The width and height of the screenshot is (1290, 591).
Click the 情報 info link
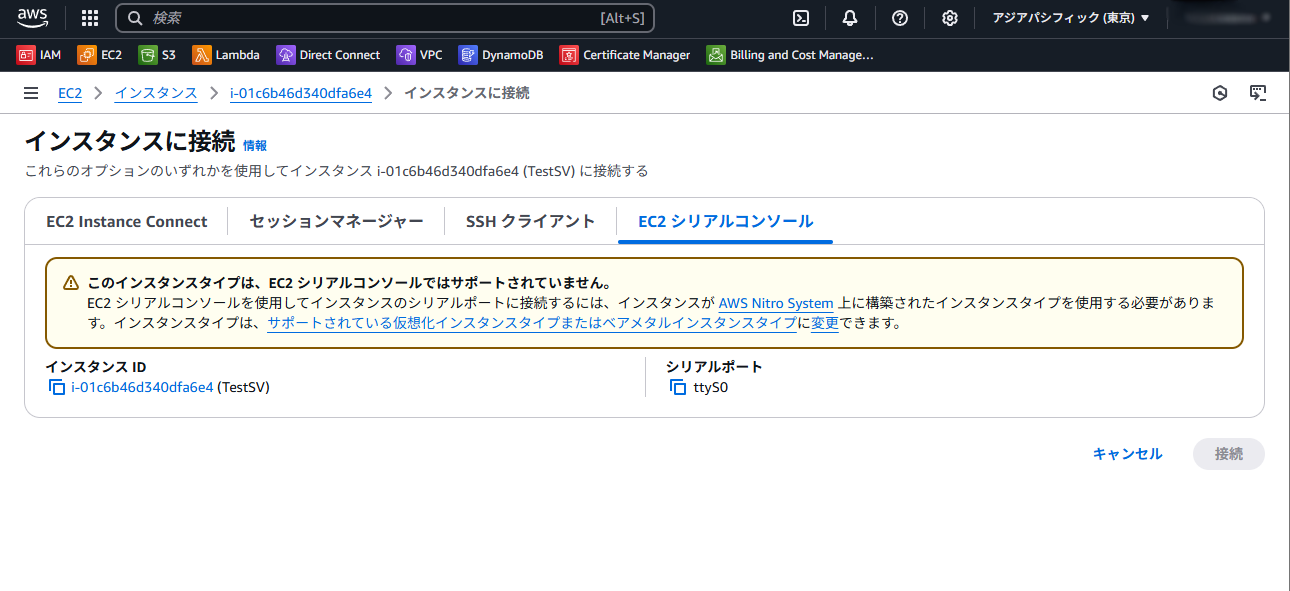click(x=255, y=145)
